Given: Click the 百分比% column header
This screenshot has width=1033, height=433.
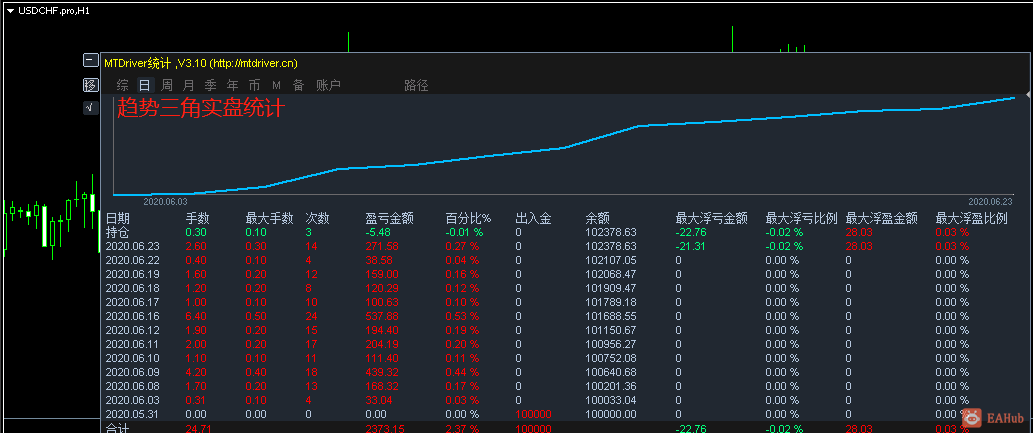Looking at the screenshot, I should pyautogui.click(x=469, y=218).
